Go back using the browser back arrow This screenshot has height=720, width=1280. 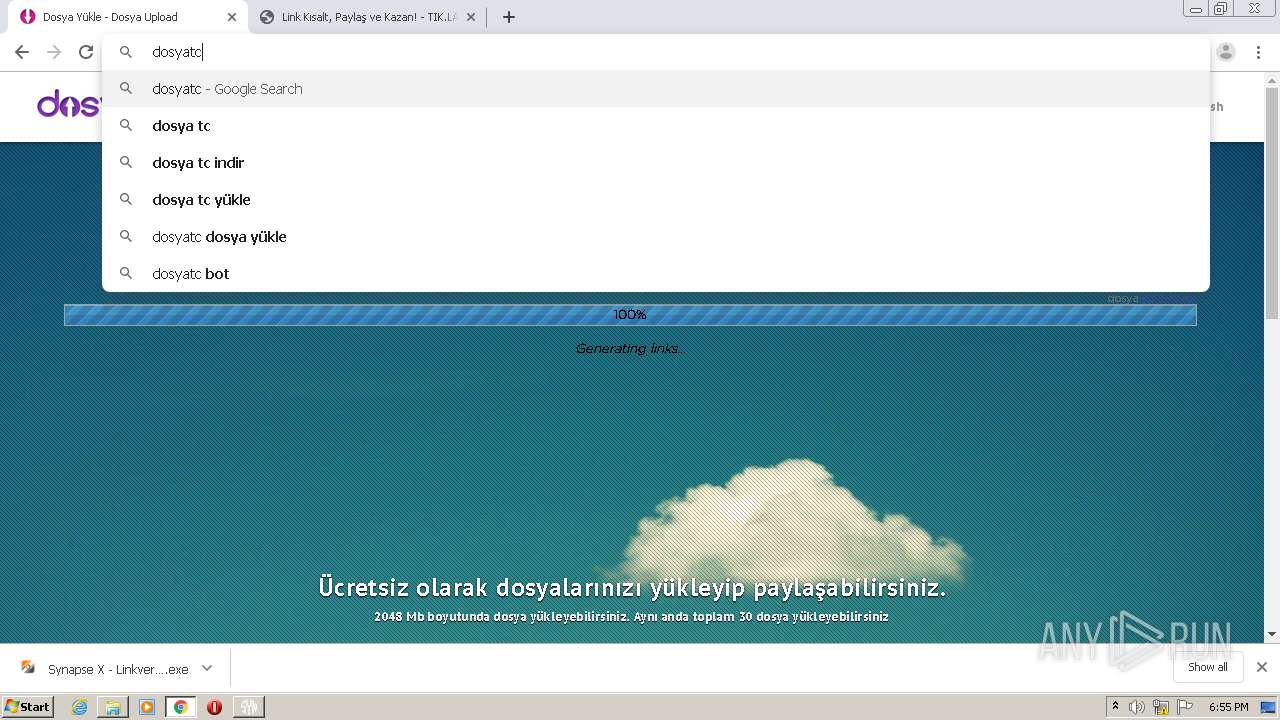(22, 52)
